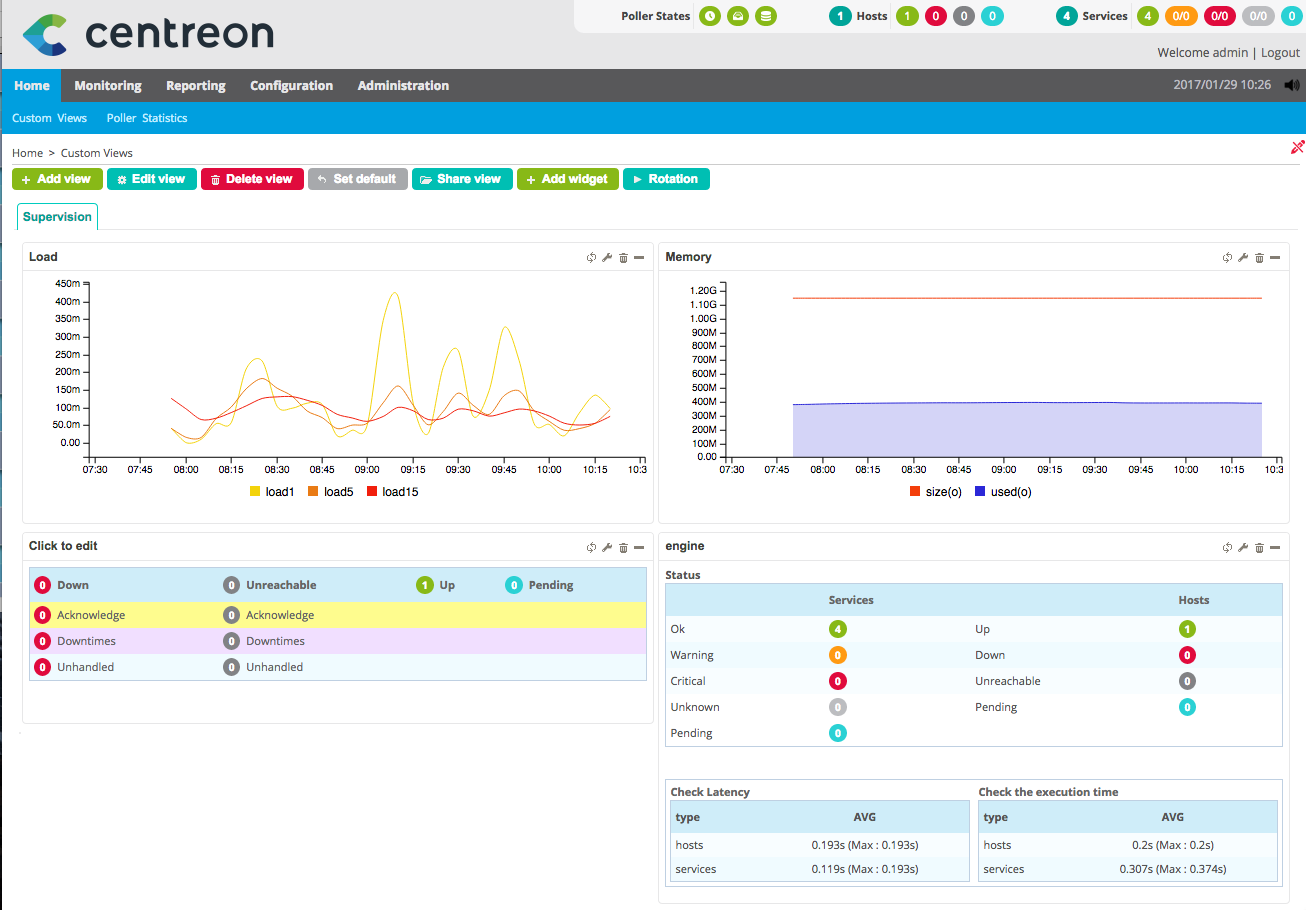Screen dimensions: 1306x910
Task: Open Memory widget wrench settings
Action: [x=1243, y=258]
